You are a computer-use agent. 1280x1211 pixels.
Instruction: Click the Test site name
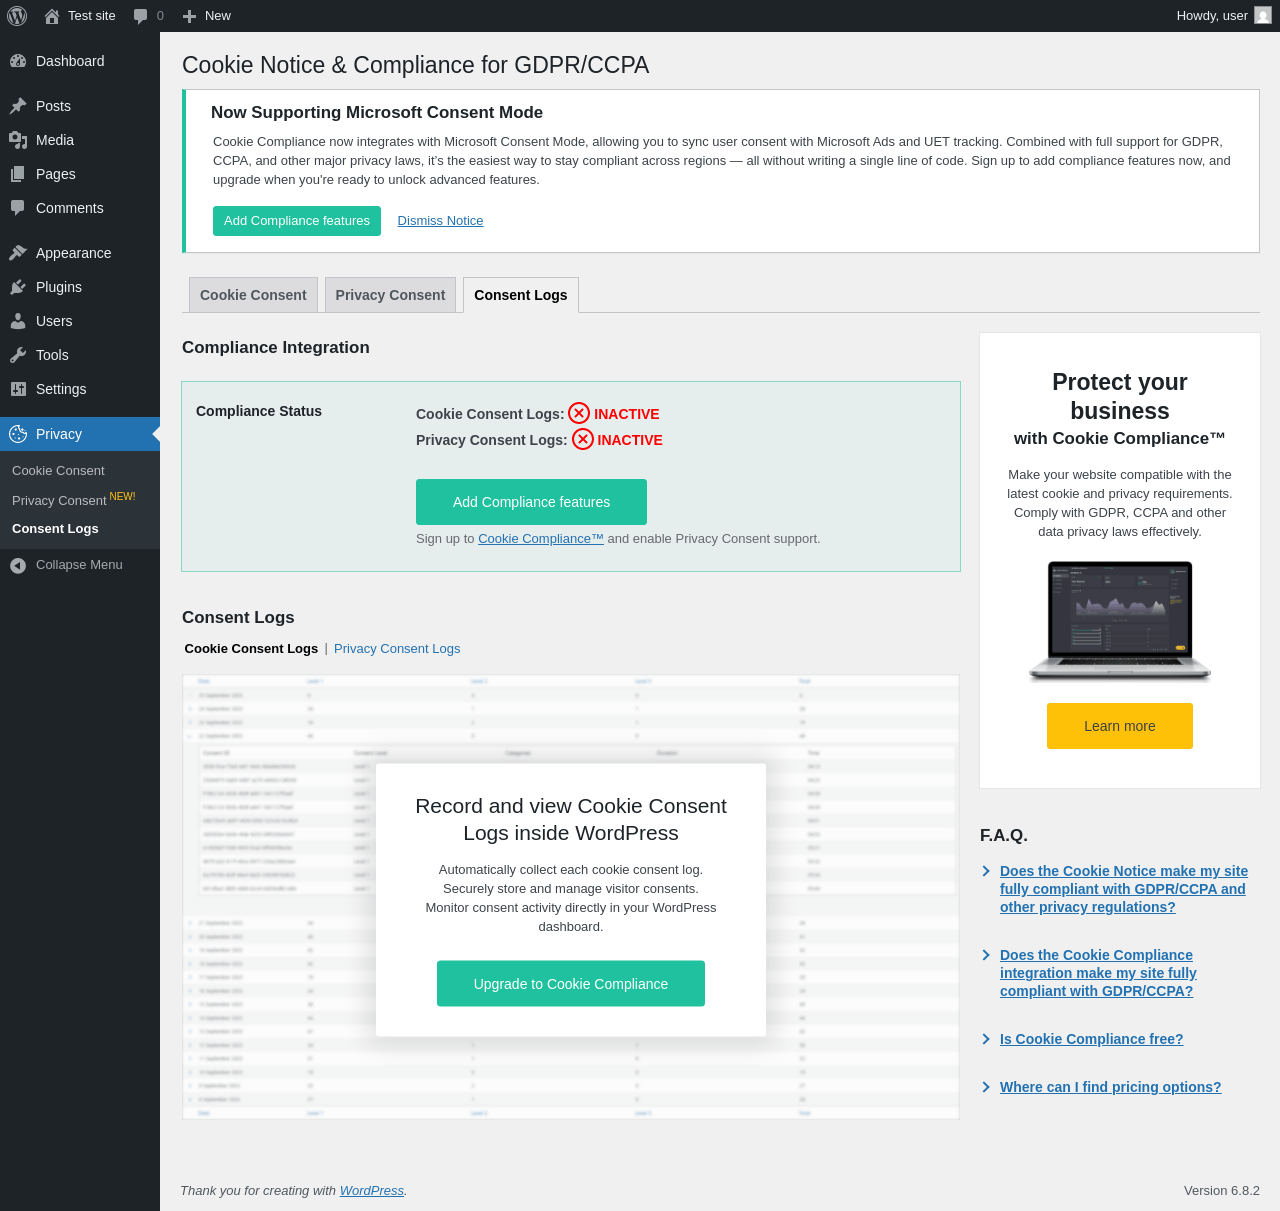[92, 16]
